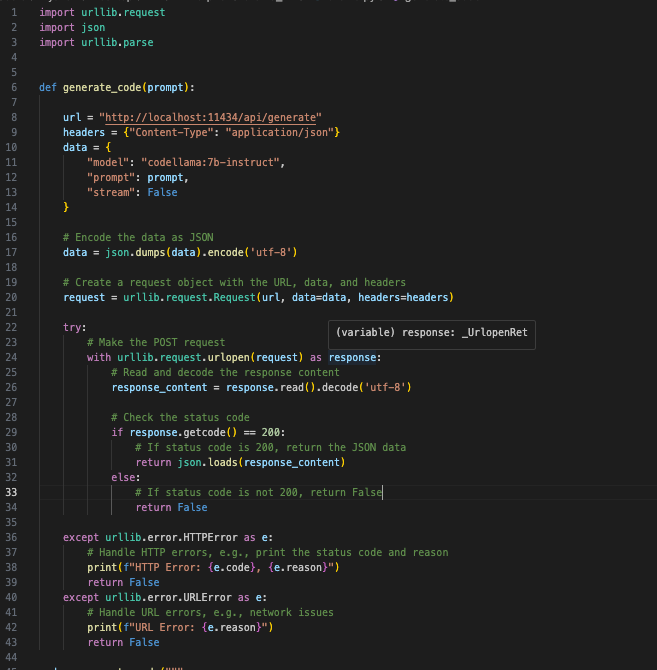
Task: Click the "# If status code is not 200" comment
Action: click(258, 492)
